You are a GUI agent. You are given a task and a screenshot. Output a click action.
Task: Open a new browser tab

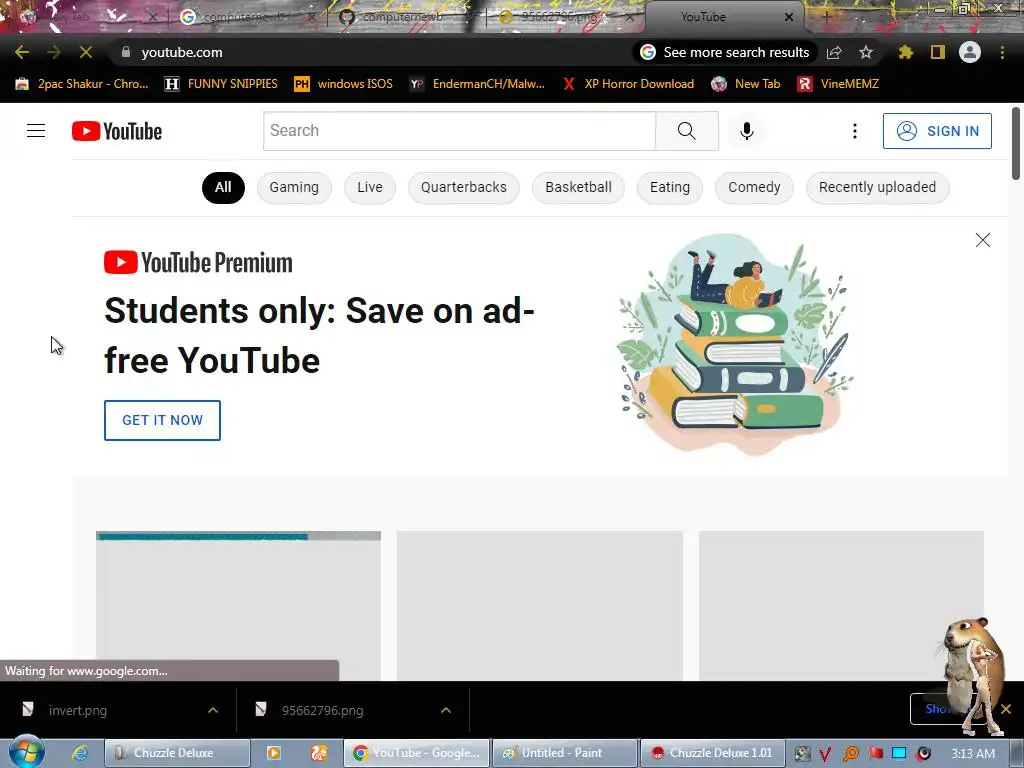tap(825, 17)
